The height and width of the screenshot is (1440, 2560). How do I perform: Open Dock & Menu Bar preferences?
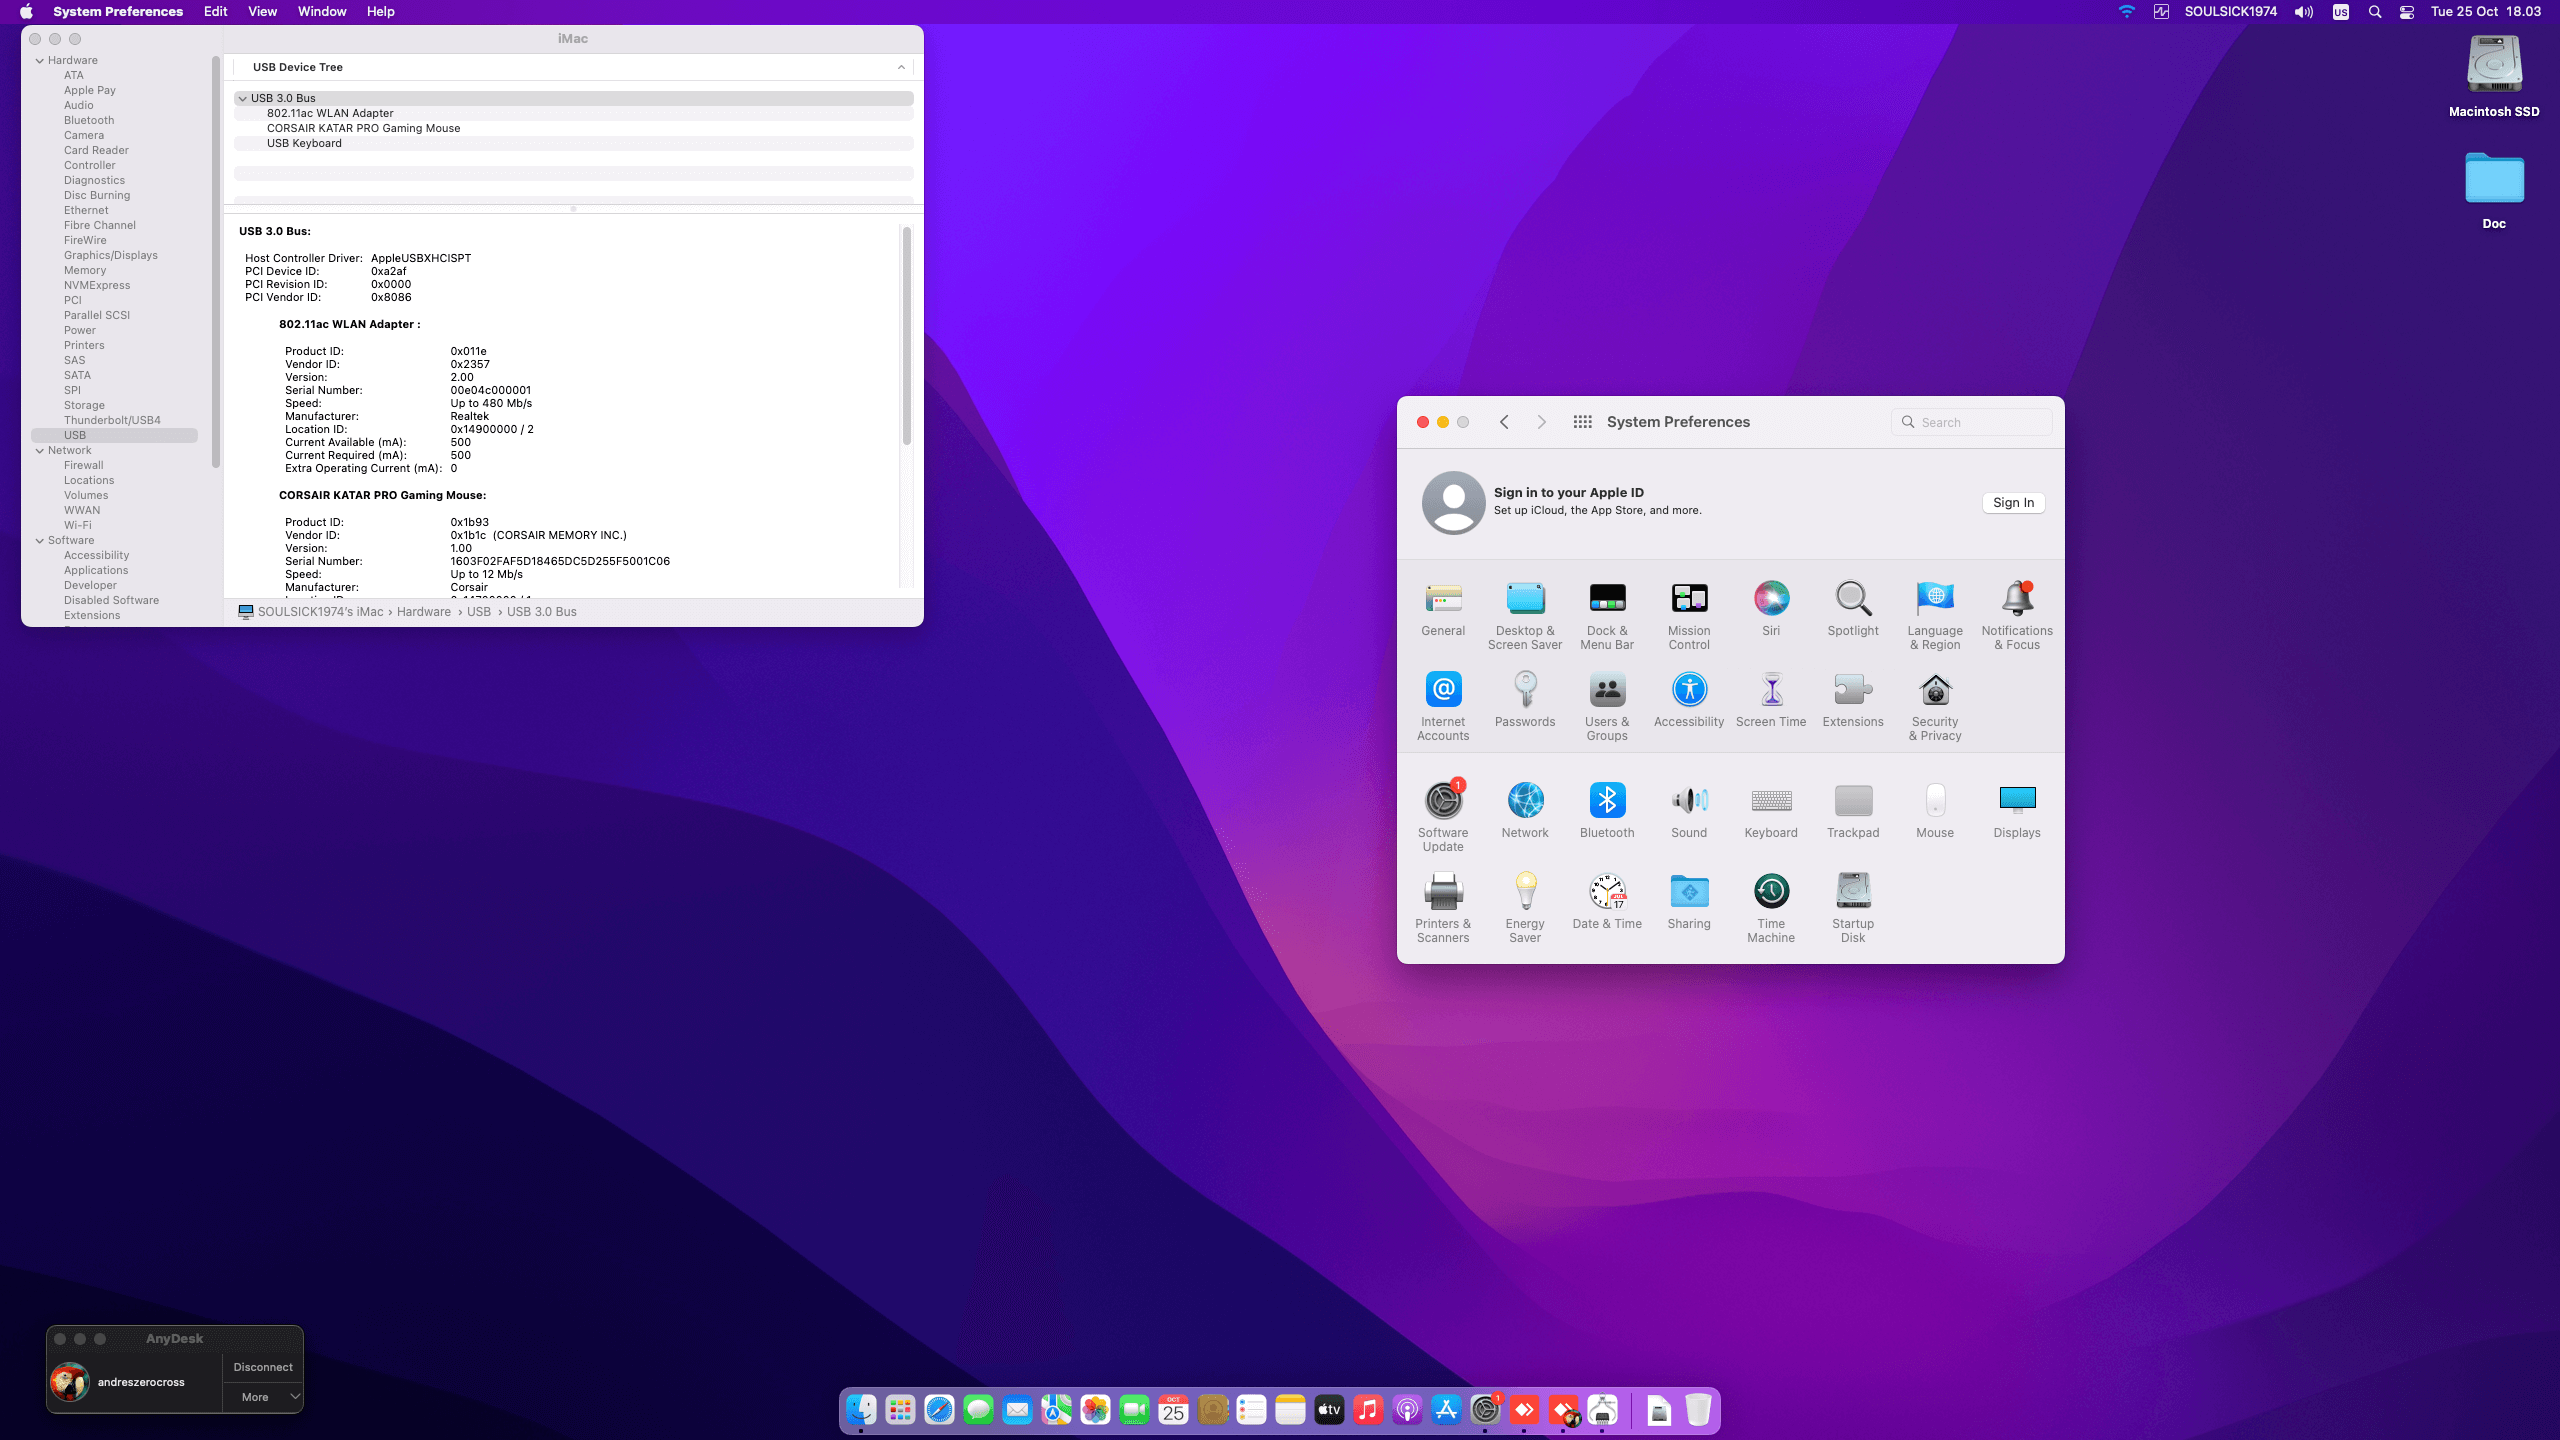[x=1607, y=615]
